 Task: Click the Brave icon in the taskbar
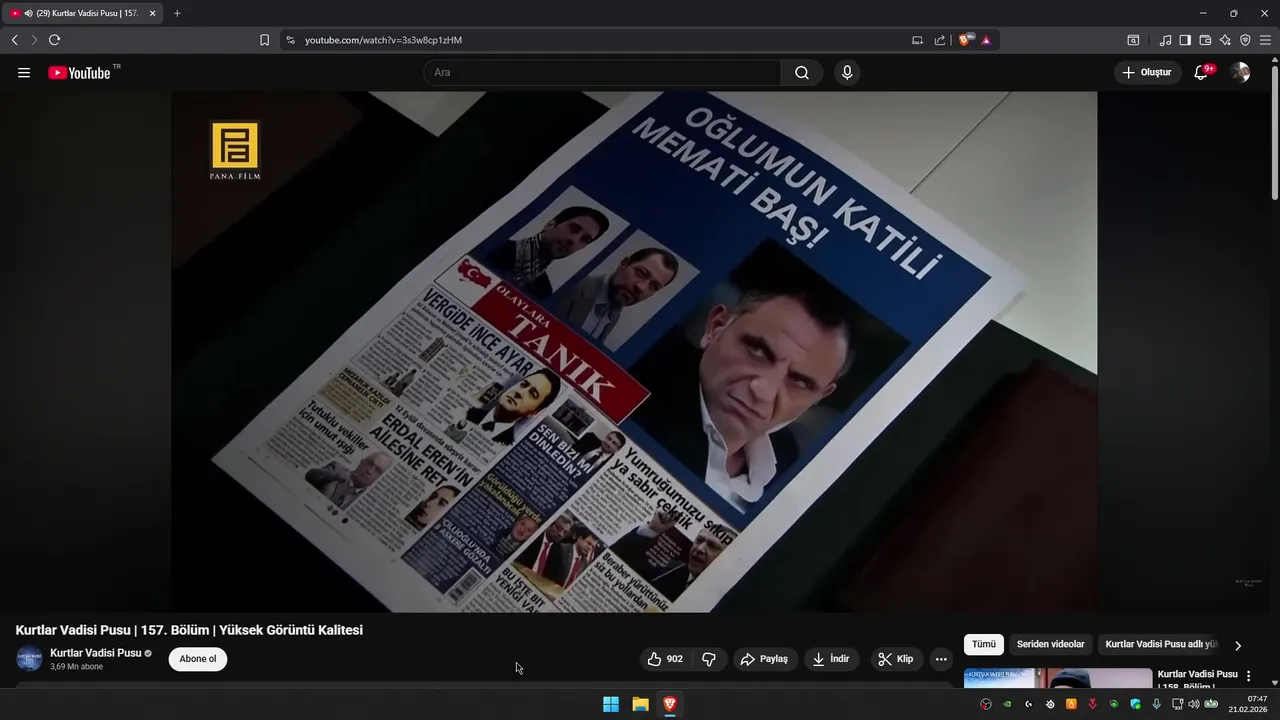pyautogui.click(x=670, y=704)
